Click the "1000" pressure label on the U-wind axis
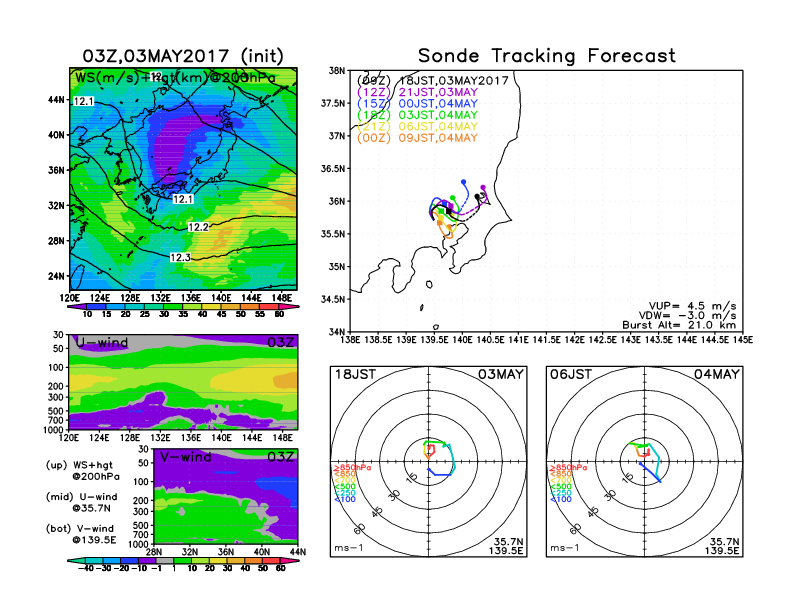The image size is (792, 612). point(54,430)
